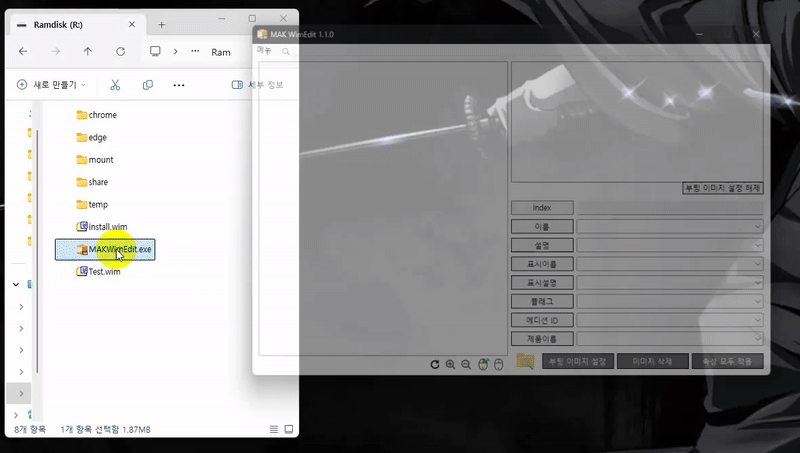Toggle the 세부 정보 details pane
This screenshot has width=800, height=453.
click(x=258, y=85)
